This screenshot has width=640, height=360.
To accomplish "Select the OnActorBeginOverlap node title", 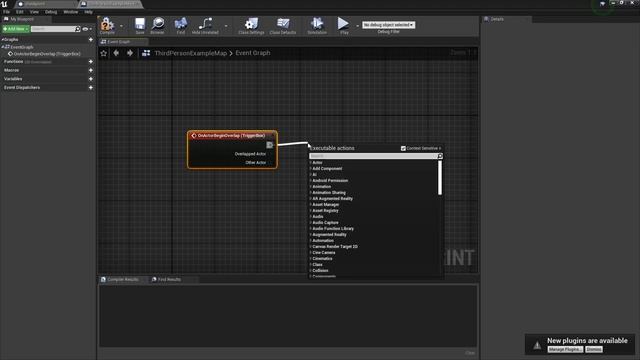I will click(231, 136).
